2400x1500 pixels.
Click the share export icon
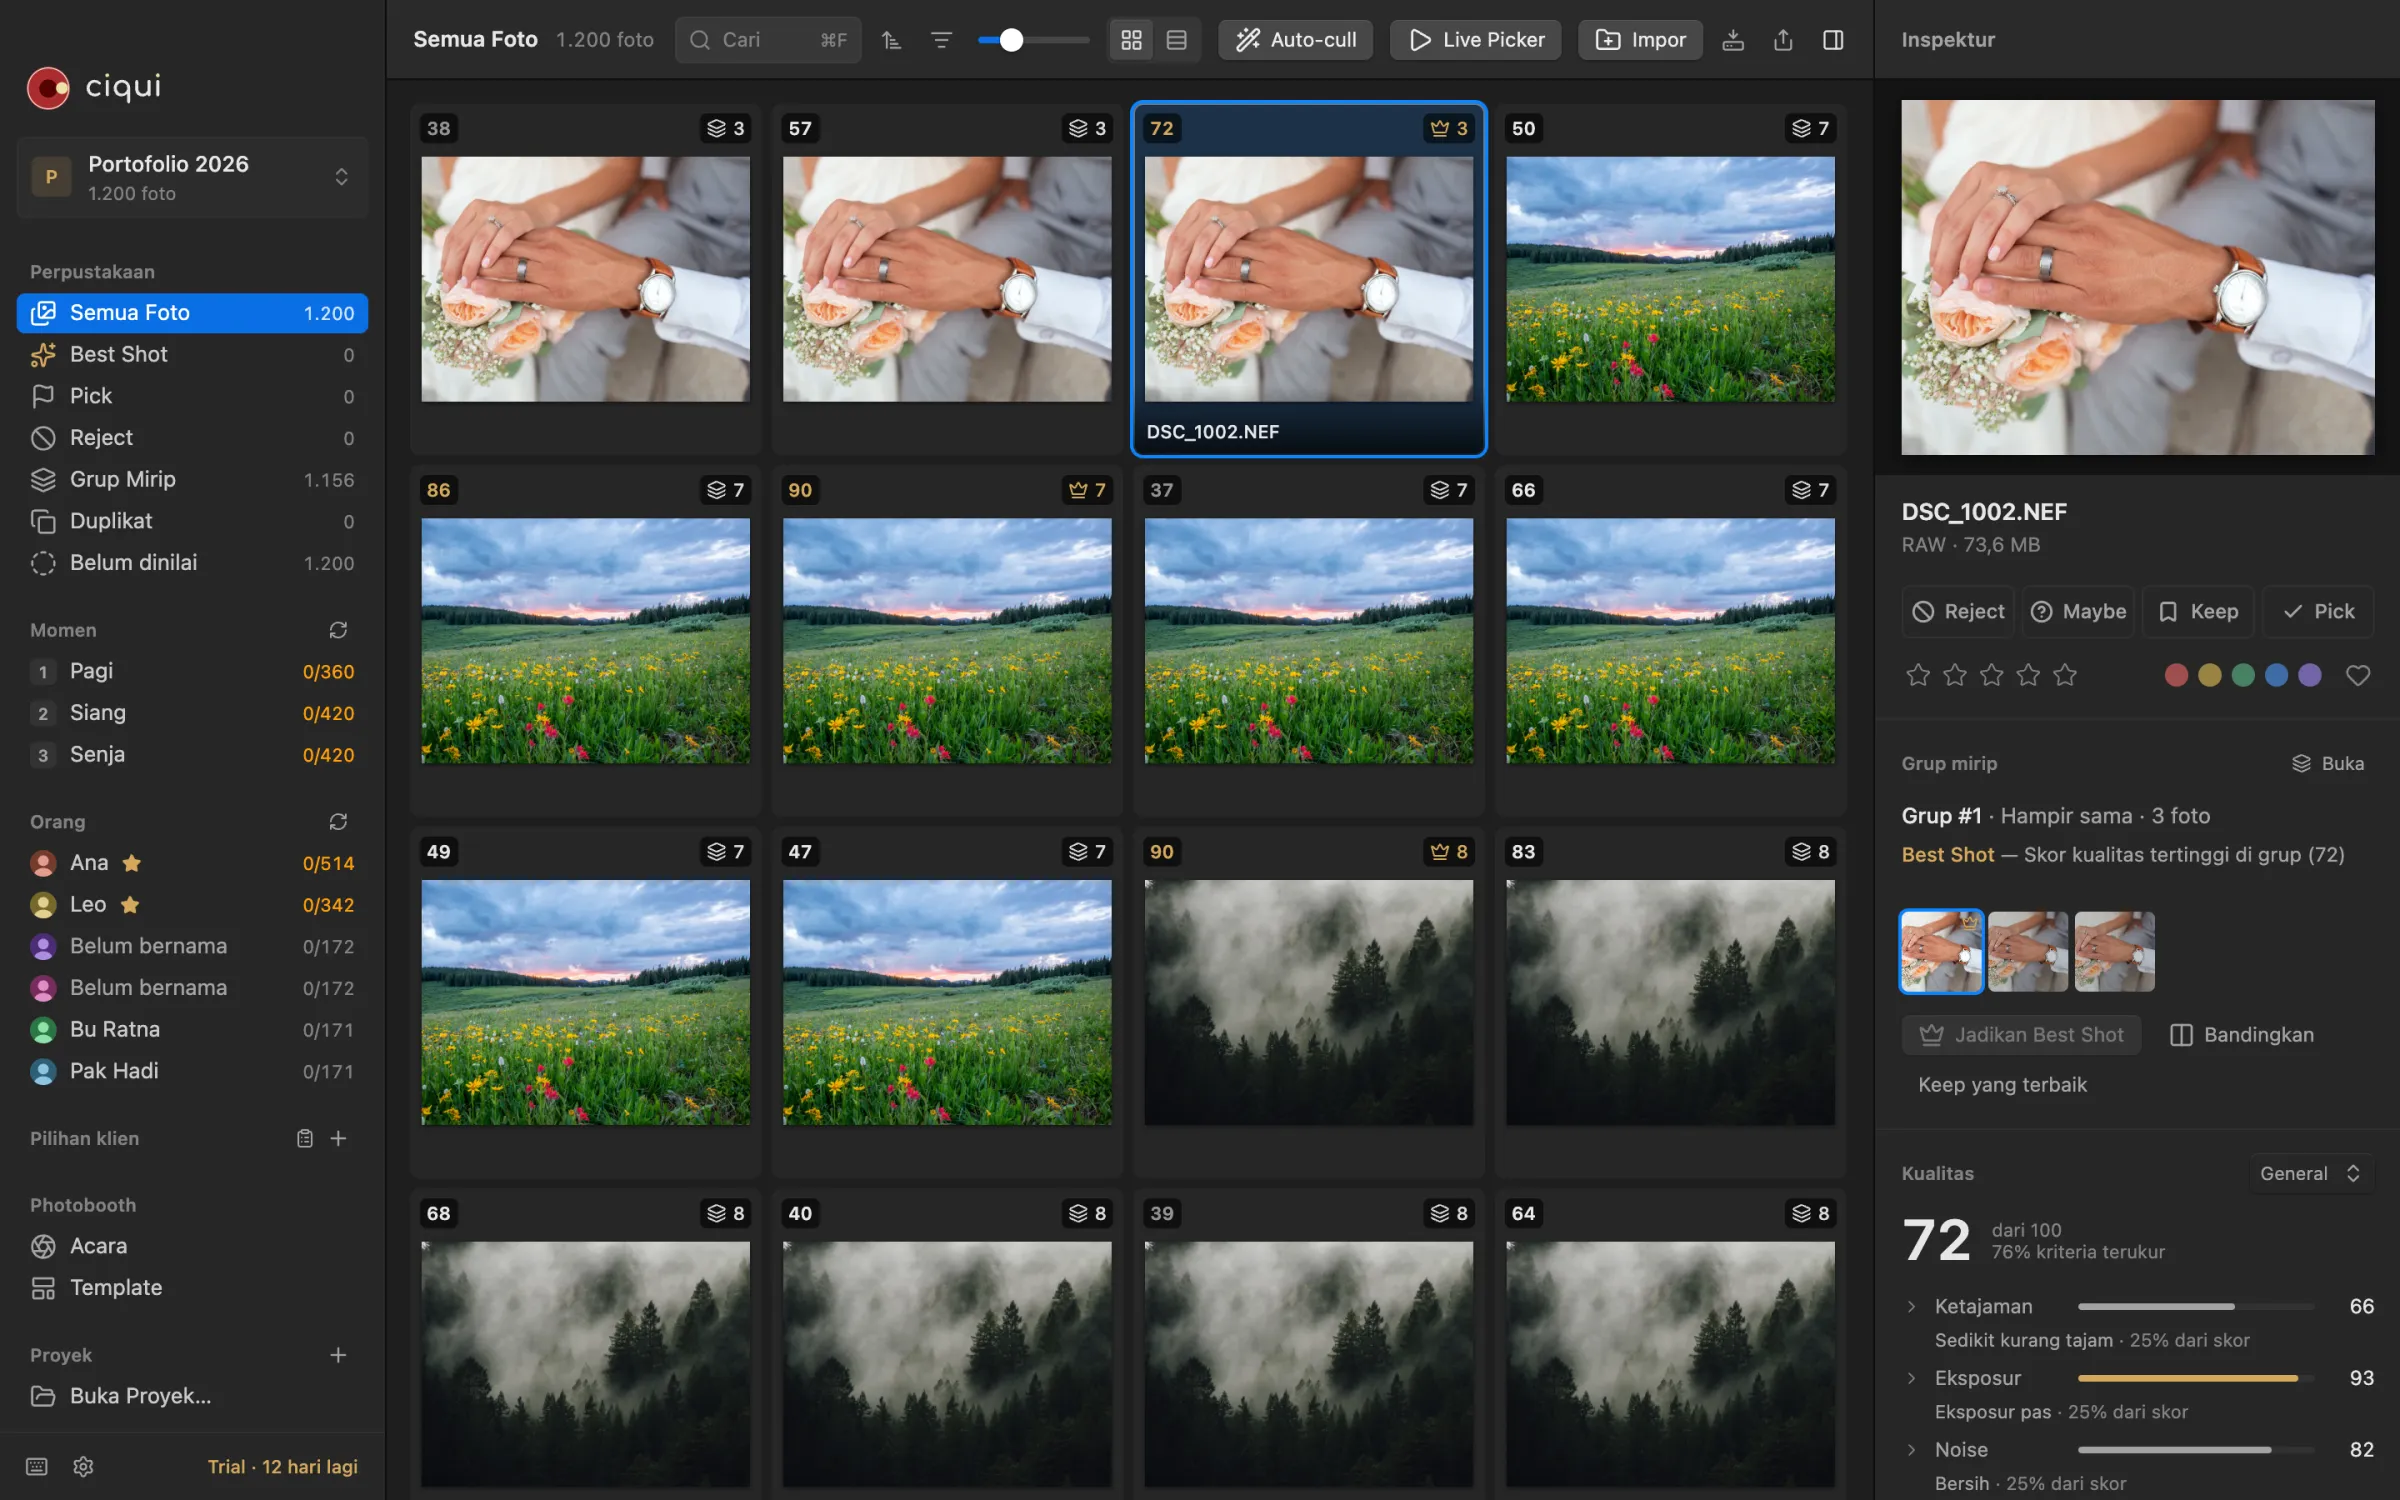pos(1783,40)
